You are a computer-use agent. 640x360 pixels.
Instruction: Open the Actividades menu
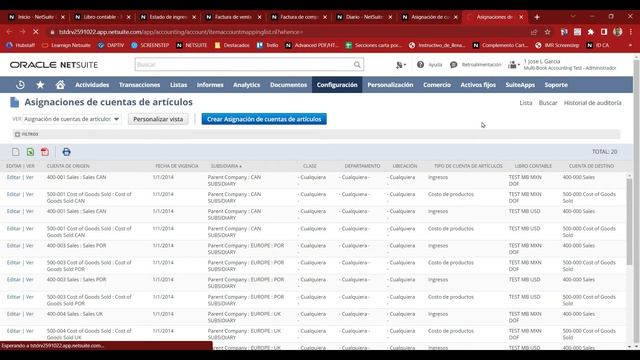pos(92,85)
